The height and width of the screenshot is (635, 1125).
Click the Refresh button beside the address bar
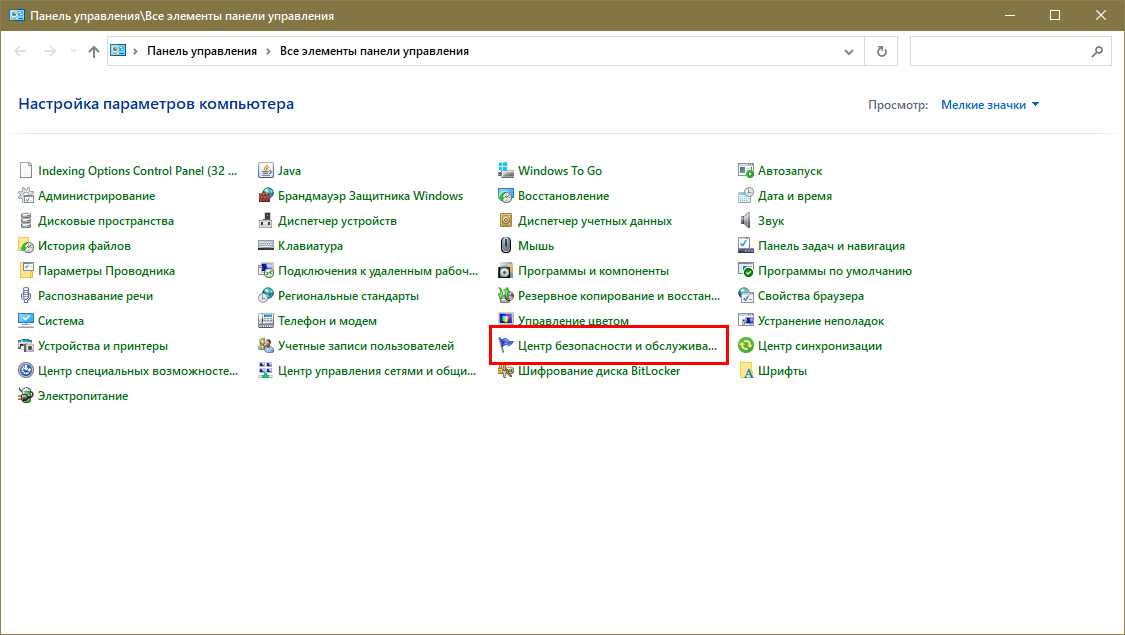881,51
